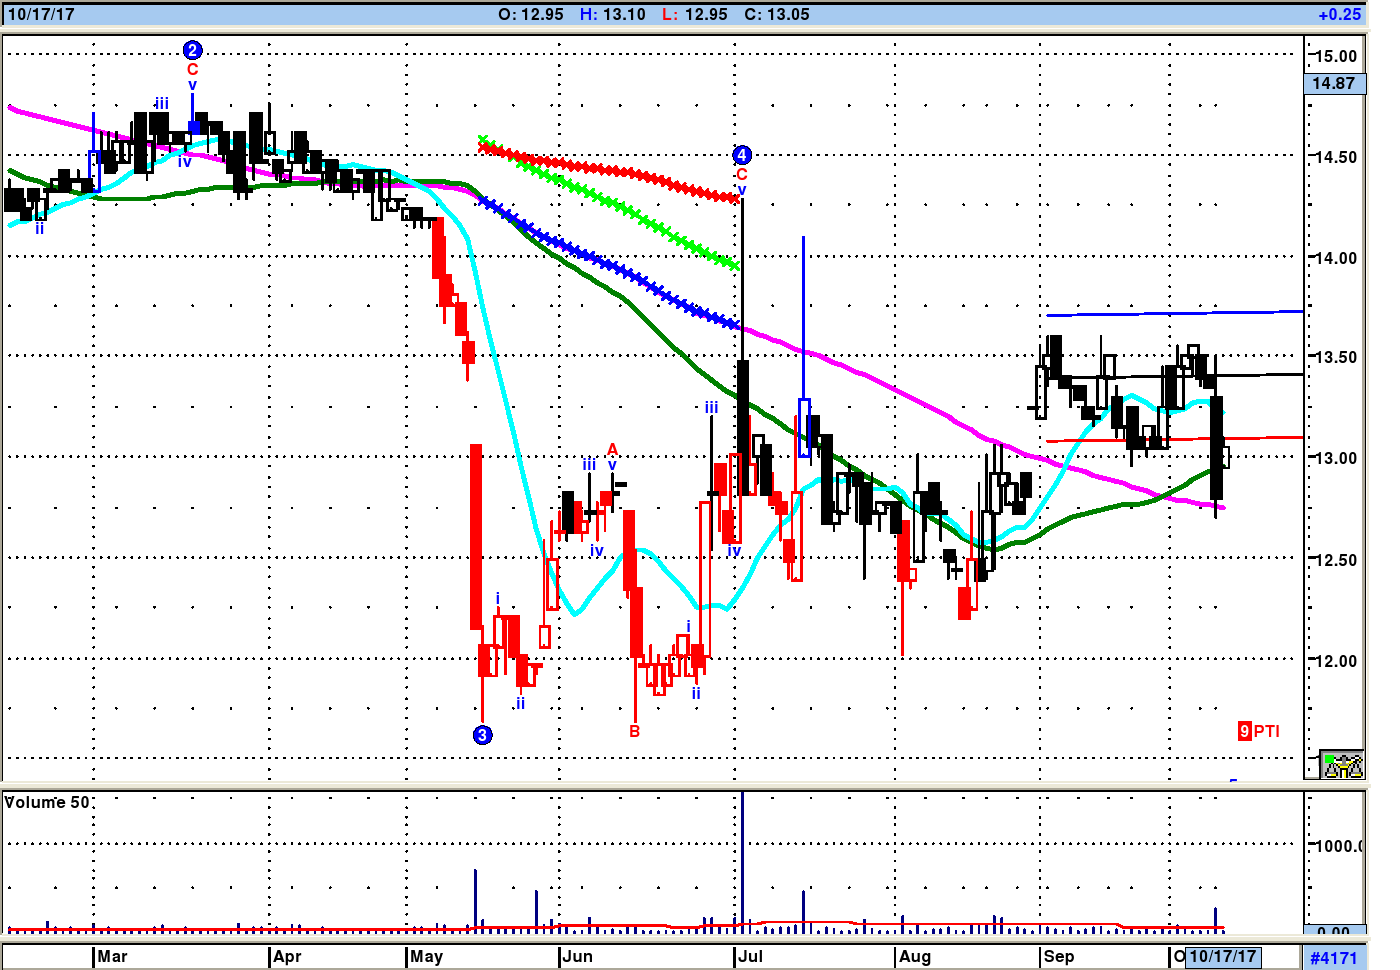Click the balance scales icon on price axis

coord(1342,765)
